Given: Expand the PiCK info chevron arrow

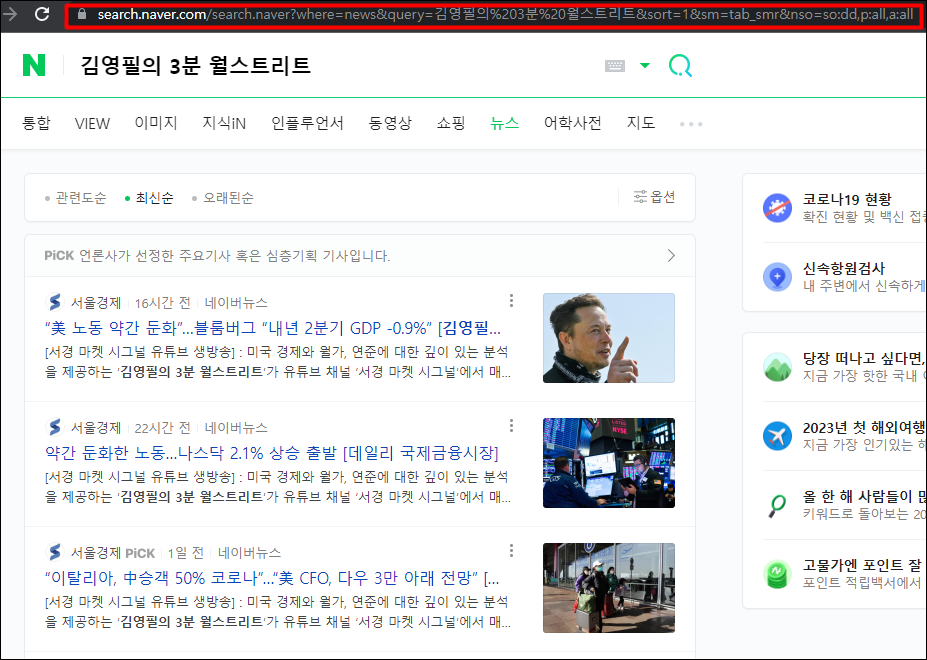Looking at the screenshot, I should [671, 255].
